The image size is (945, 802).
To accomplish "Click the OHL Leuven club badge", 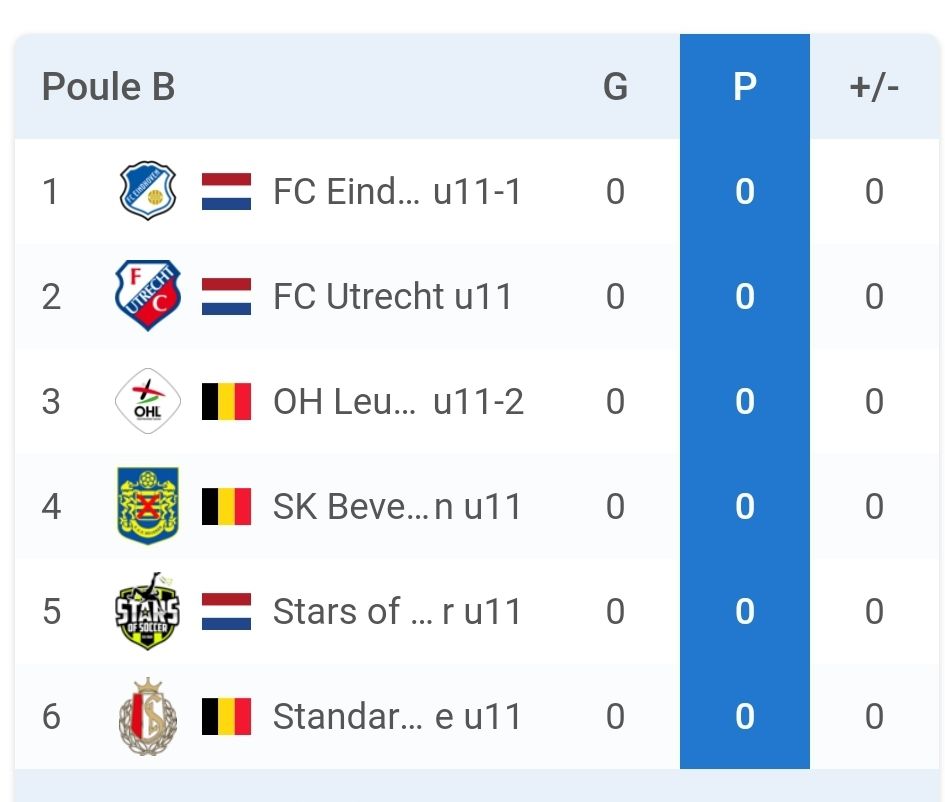I will tap(147, 401).
